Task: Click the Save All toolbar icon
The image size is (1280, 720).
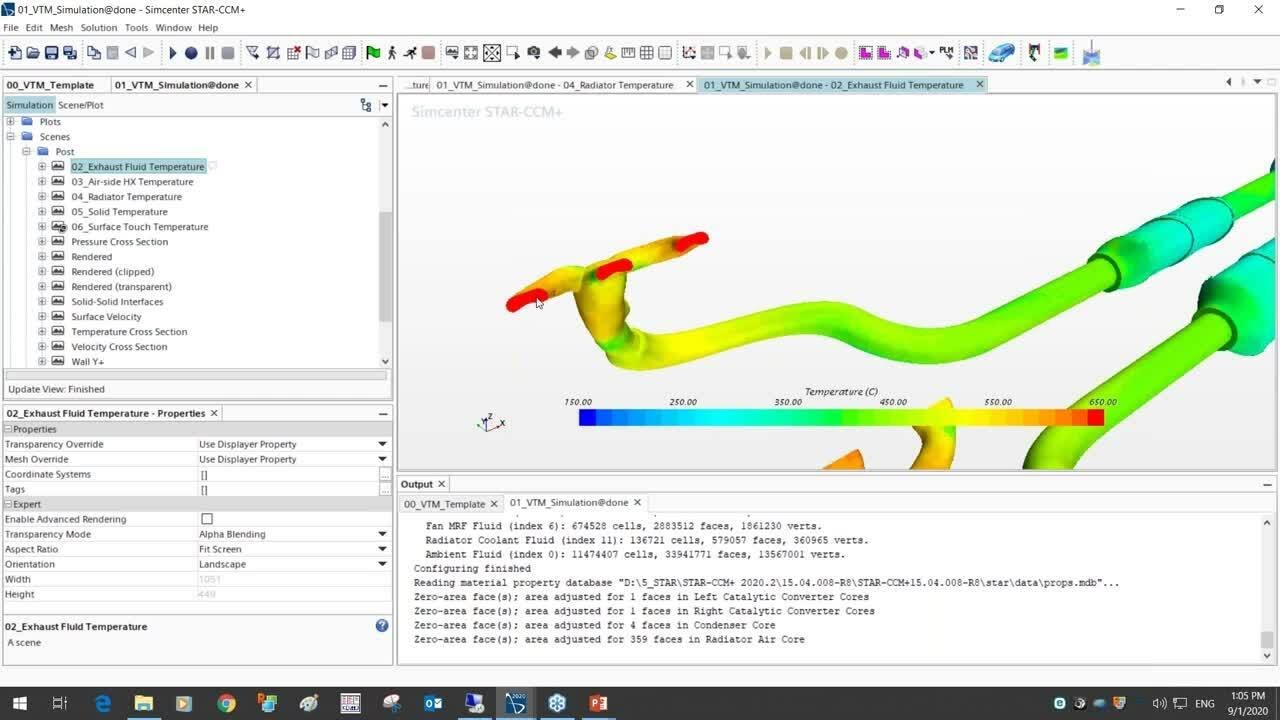Action: (x=69, y=53)
